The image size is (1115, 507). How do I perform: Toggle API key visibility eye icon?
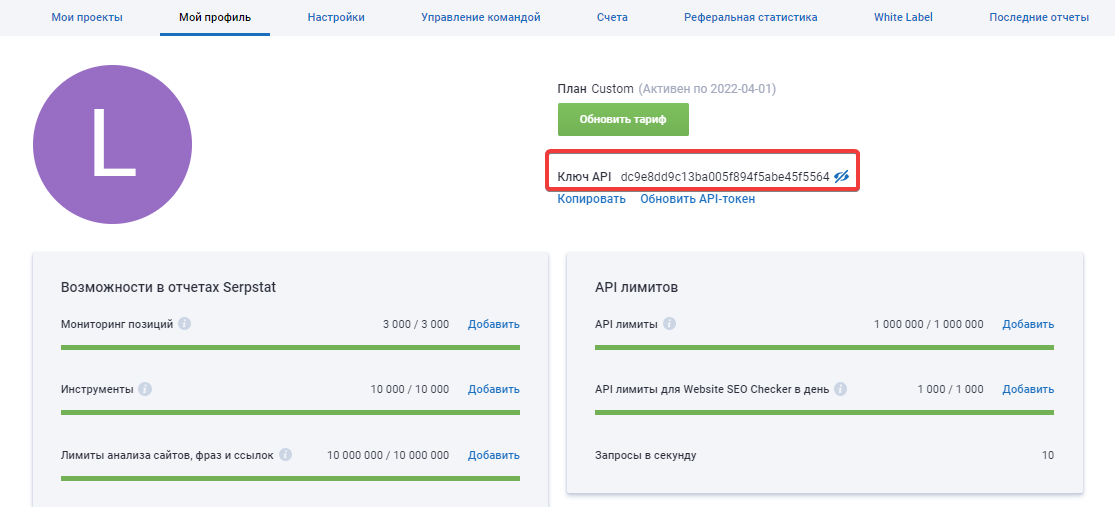pyautogui.click(x=842, y=176)
